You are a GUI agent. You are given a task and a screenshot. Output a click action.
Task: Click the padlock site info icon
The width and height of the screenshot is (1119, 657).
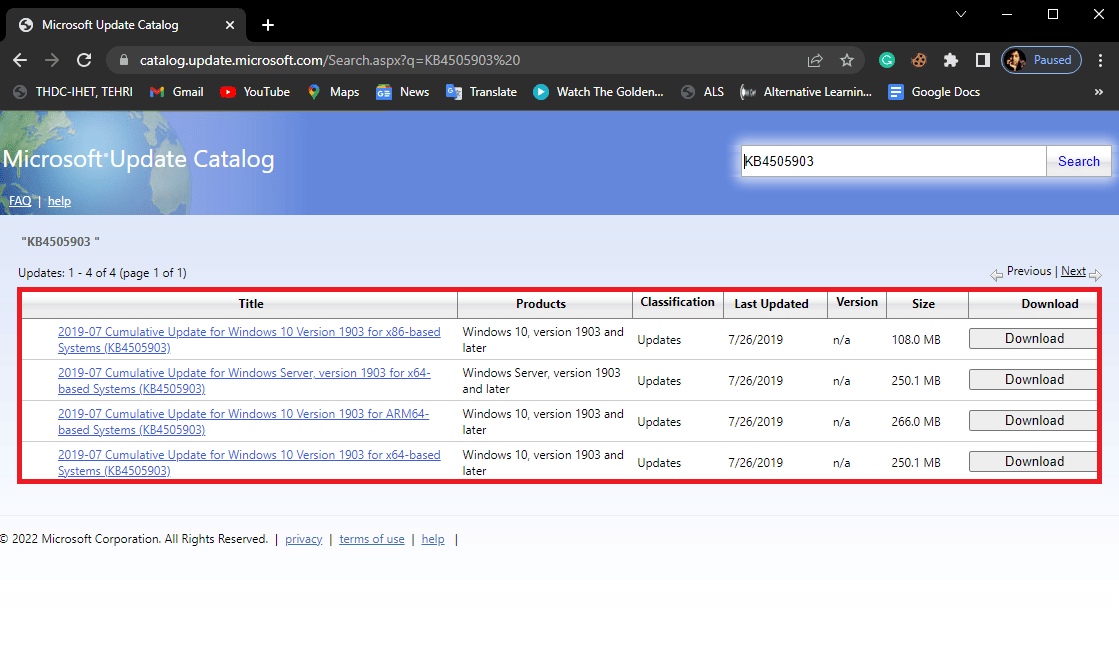pyautogui.click(x=123, y=60)
